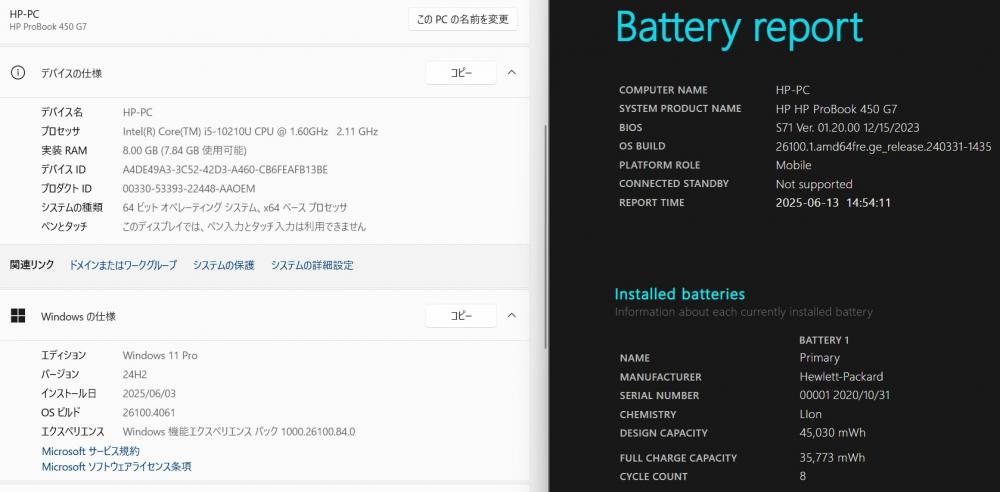Select system type 64 ビット オペレーティング システム text

(235, 207)
